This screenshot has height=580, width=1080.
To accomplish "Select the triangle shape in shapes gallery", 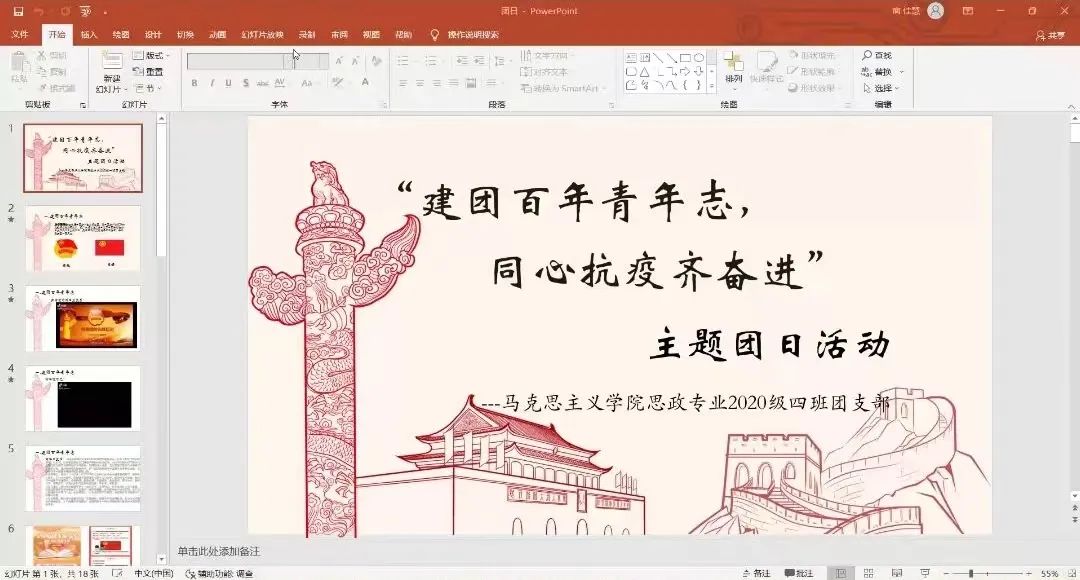I will click(645, 72).
